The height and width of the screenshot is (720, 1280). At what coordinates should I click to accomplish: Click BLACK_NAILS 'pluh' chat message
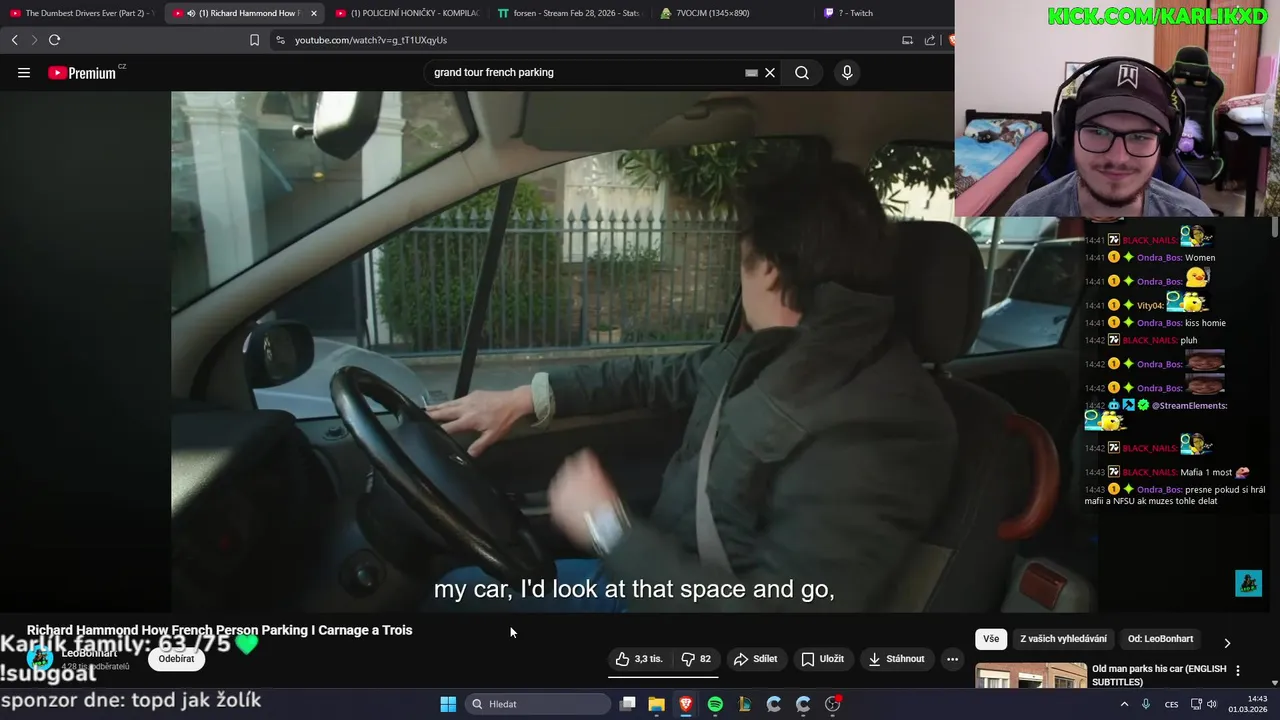tap(1189, 340)
